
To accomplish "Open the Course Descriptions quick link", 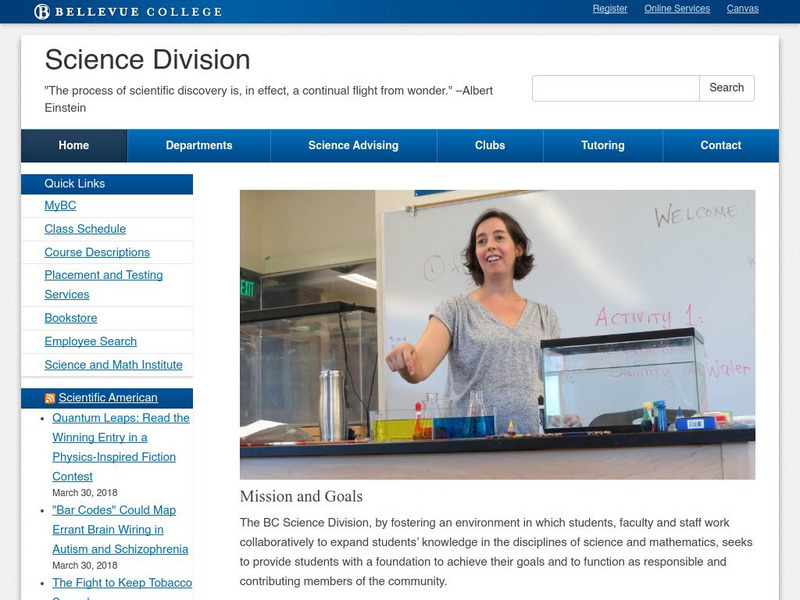I will [97, 253].
